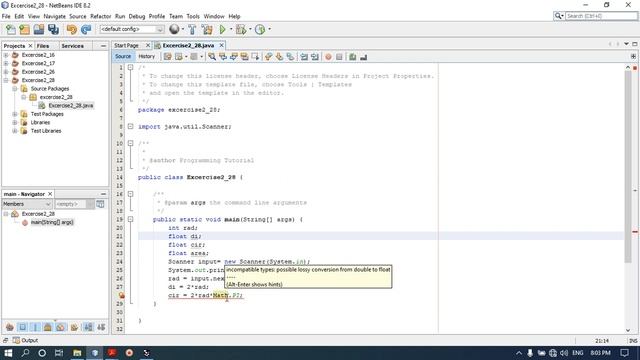Toggle Show Non-Public Members filter in Navigator
The width and height of the screenshot is (640, 360).
coord(48,327)
